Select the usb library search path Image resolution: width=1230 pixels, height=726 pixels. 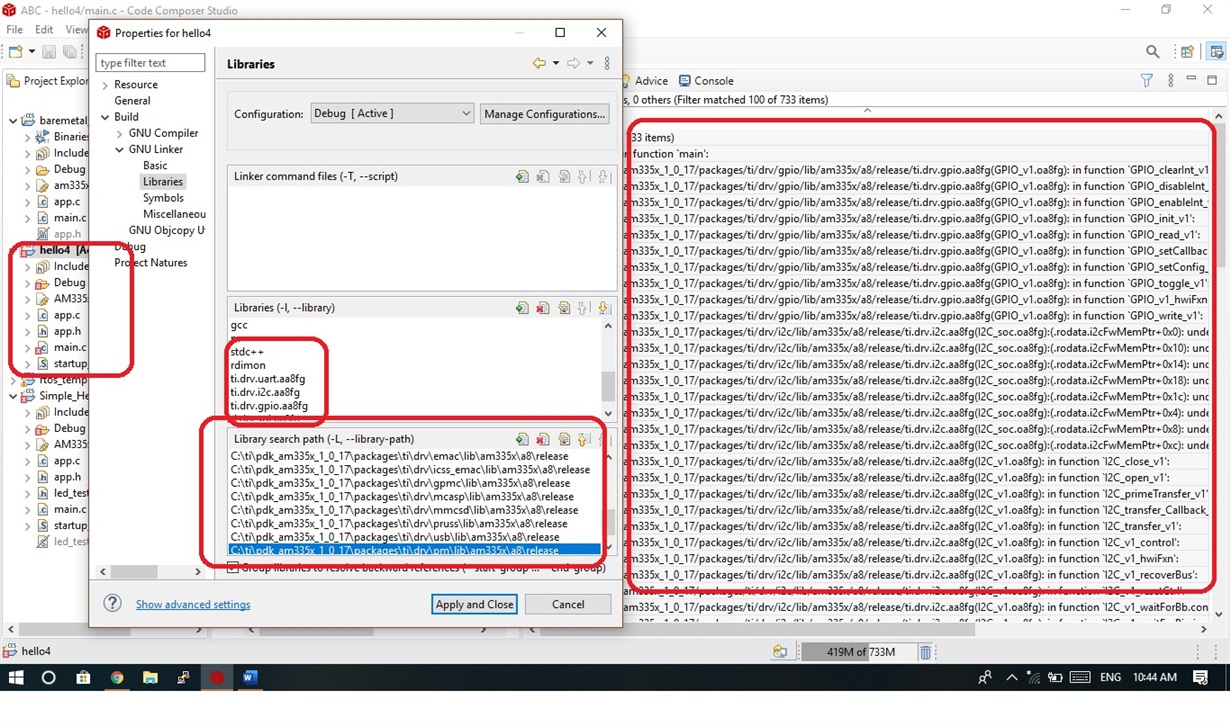click(395, 537)
